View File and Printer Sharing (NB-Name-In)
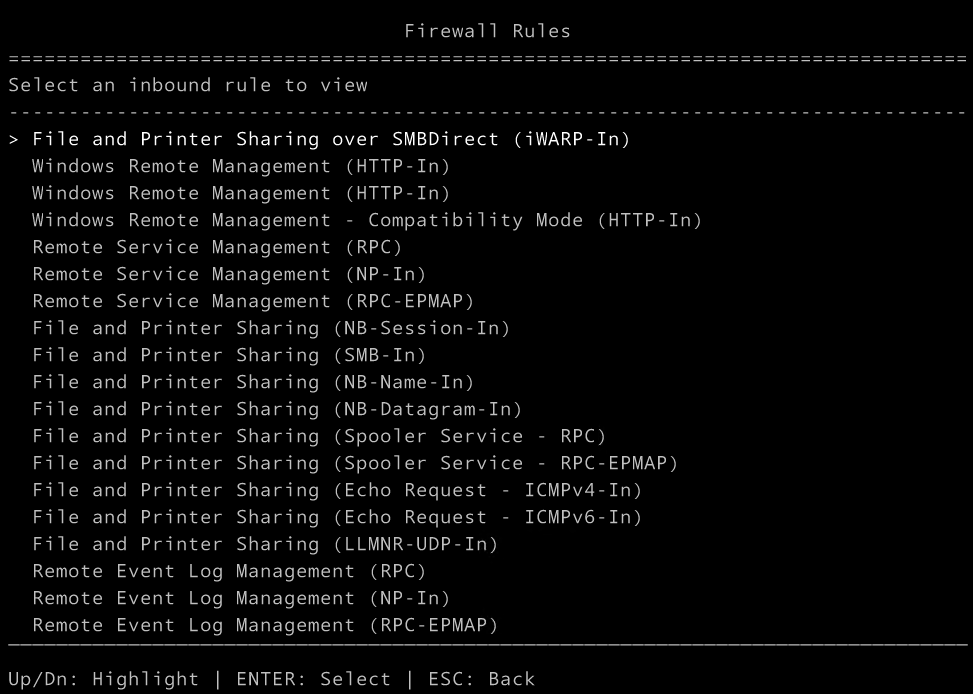Screen dimensions: 973x694 (x=252, y=382)
